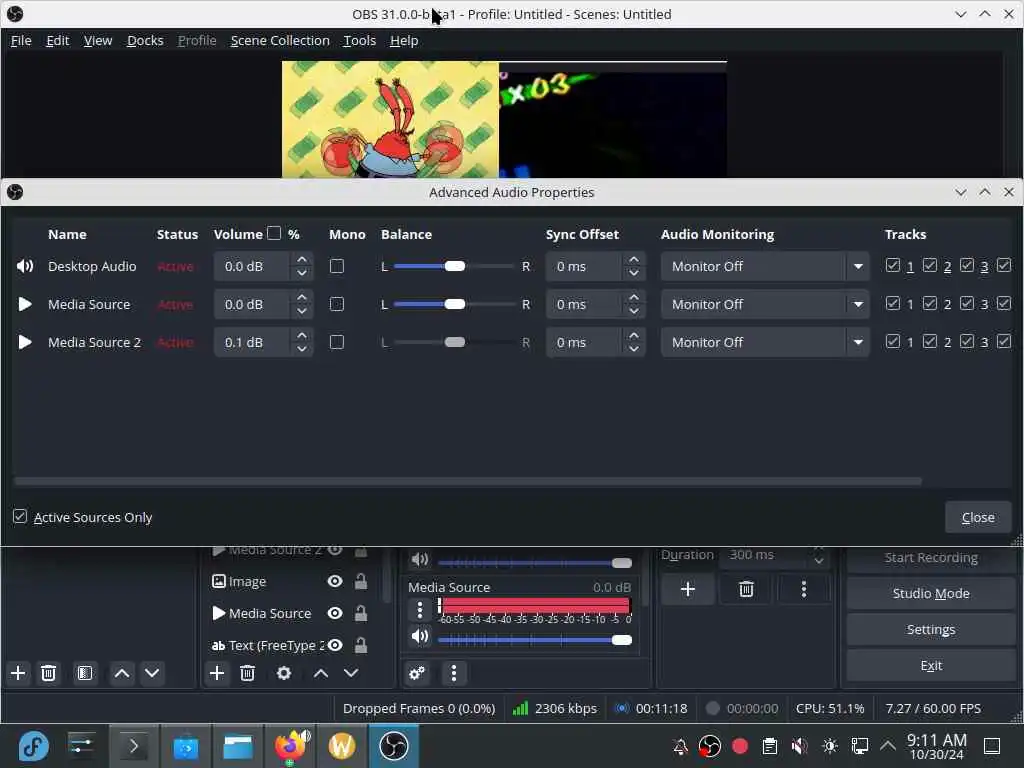Click Media Source balance slider

click(454, 304)
